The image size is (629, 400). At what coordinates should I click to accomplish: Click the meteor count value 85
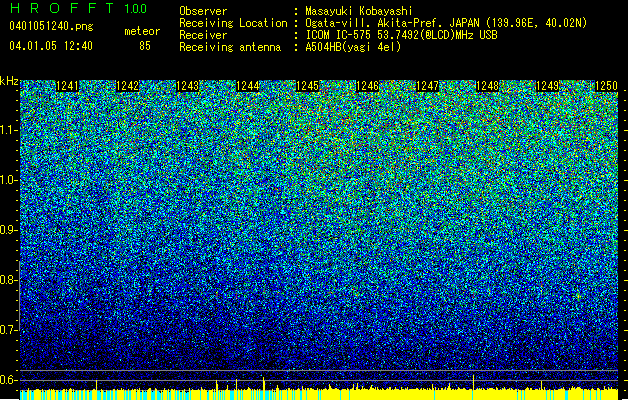(145, 46)
